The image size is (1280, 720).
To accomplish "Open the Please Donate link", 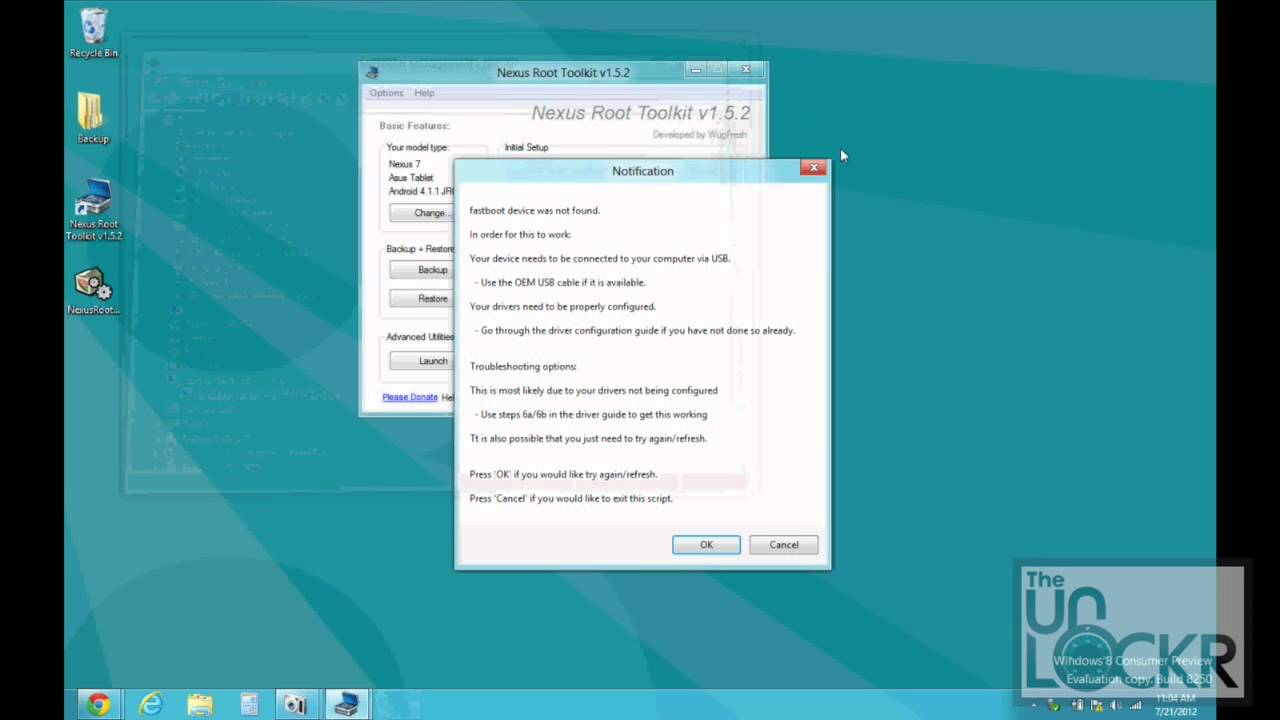I will (x=410, y=397).
